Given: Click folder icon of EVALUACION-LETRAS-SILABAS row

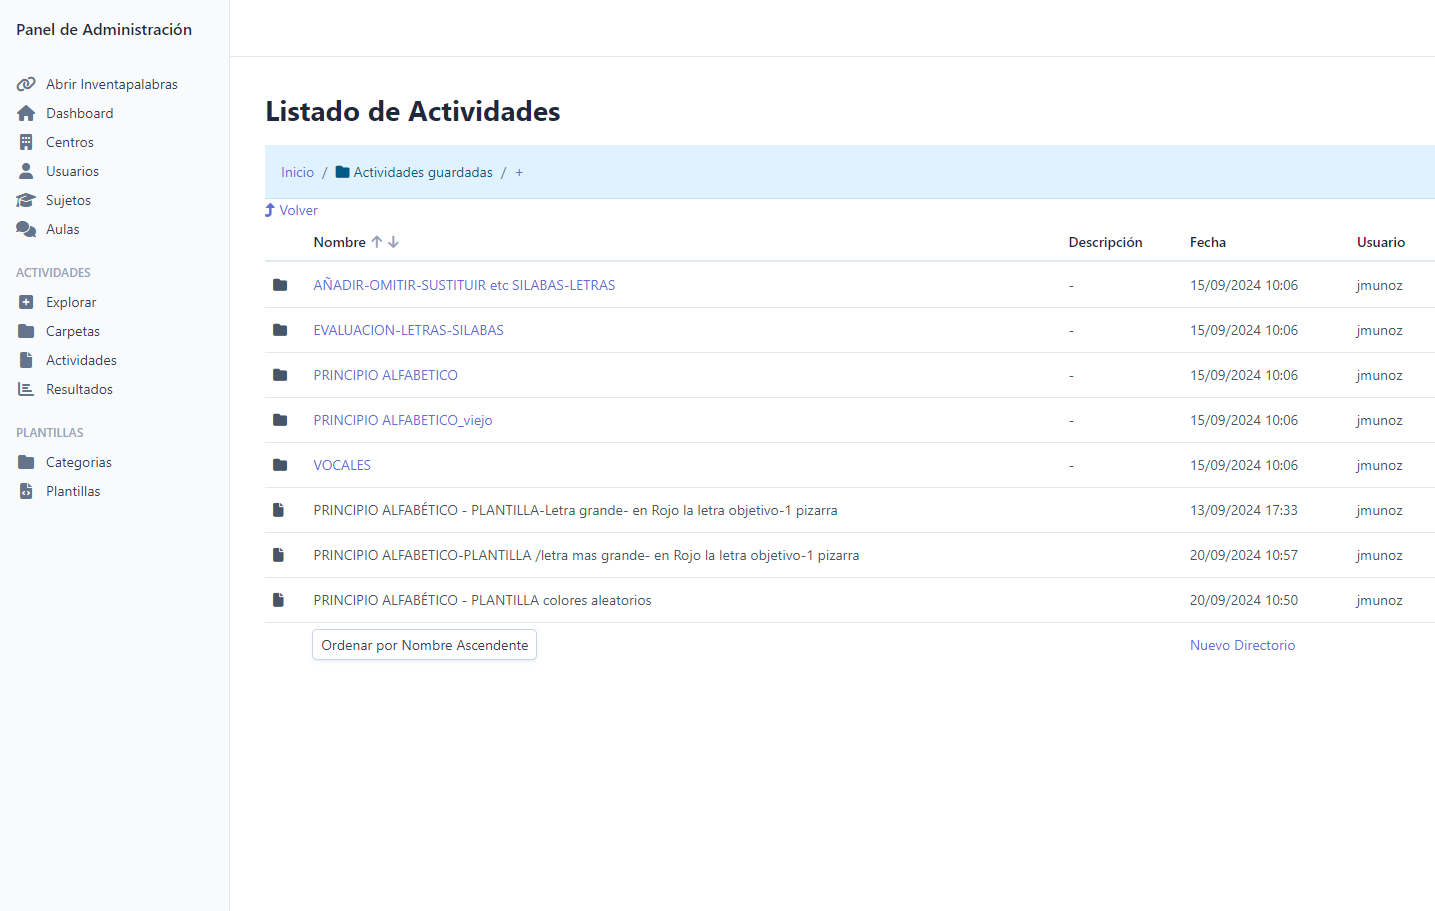Looking at the screenshot, I should 280,330.
